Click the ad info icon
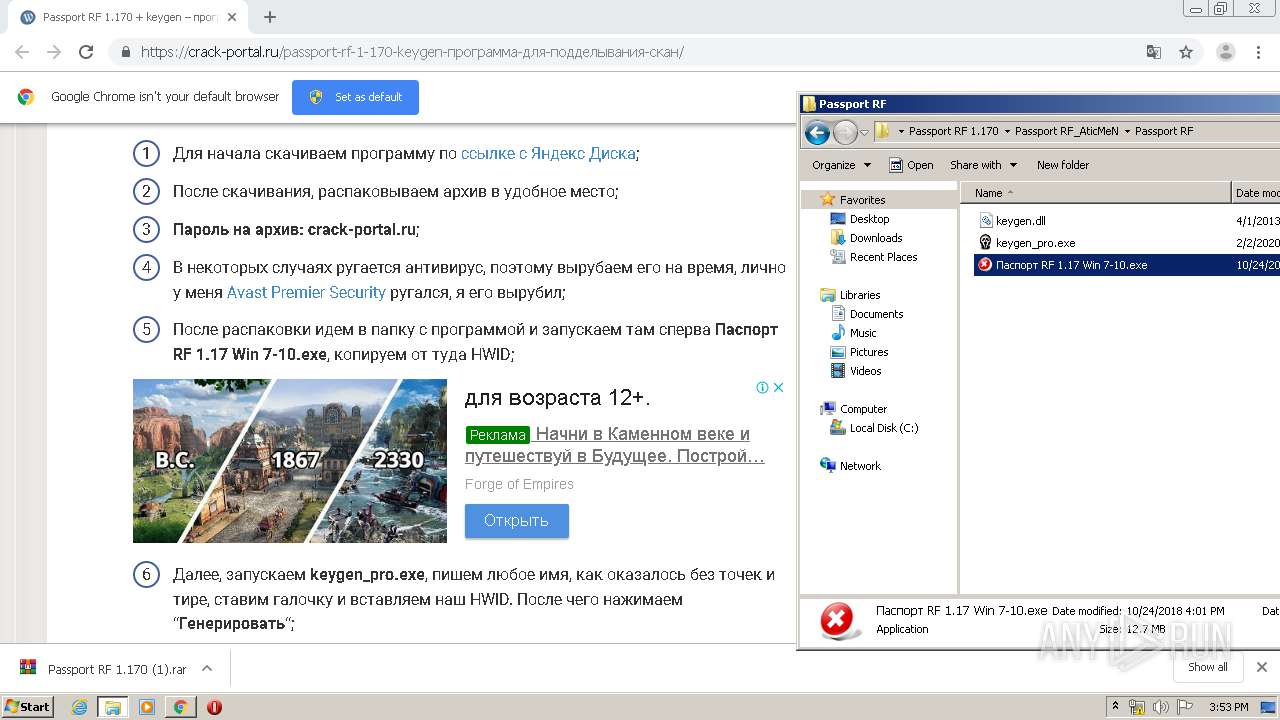Image resolution: width=1280 pixels, height=720 pixels. click(762, 387)
